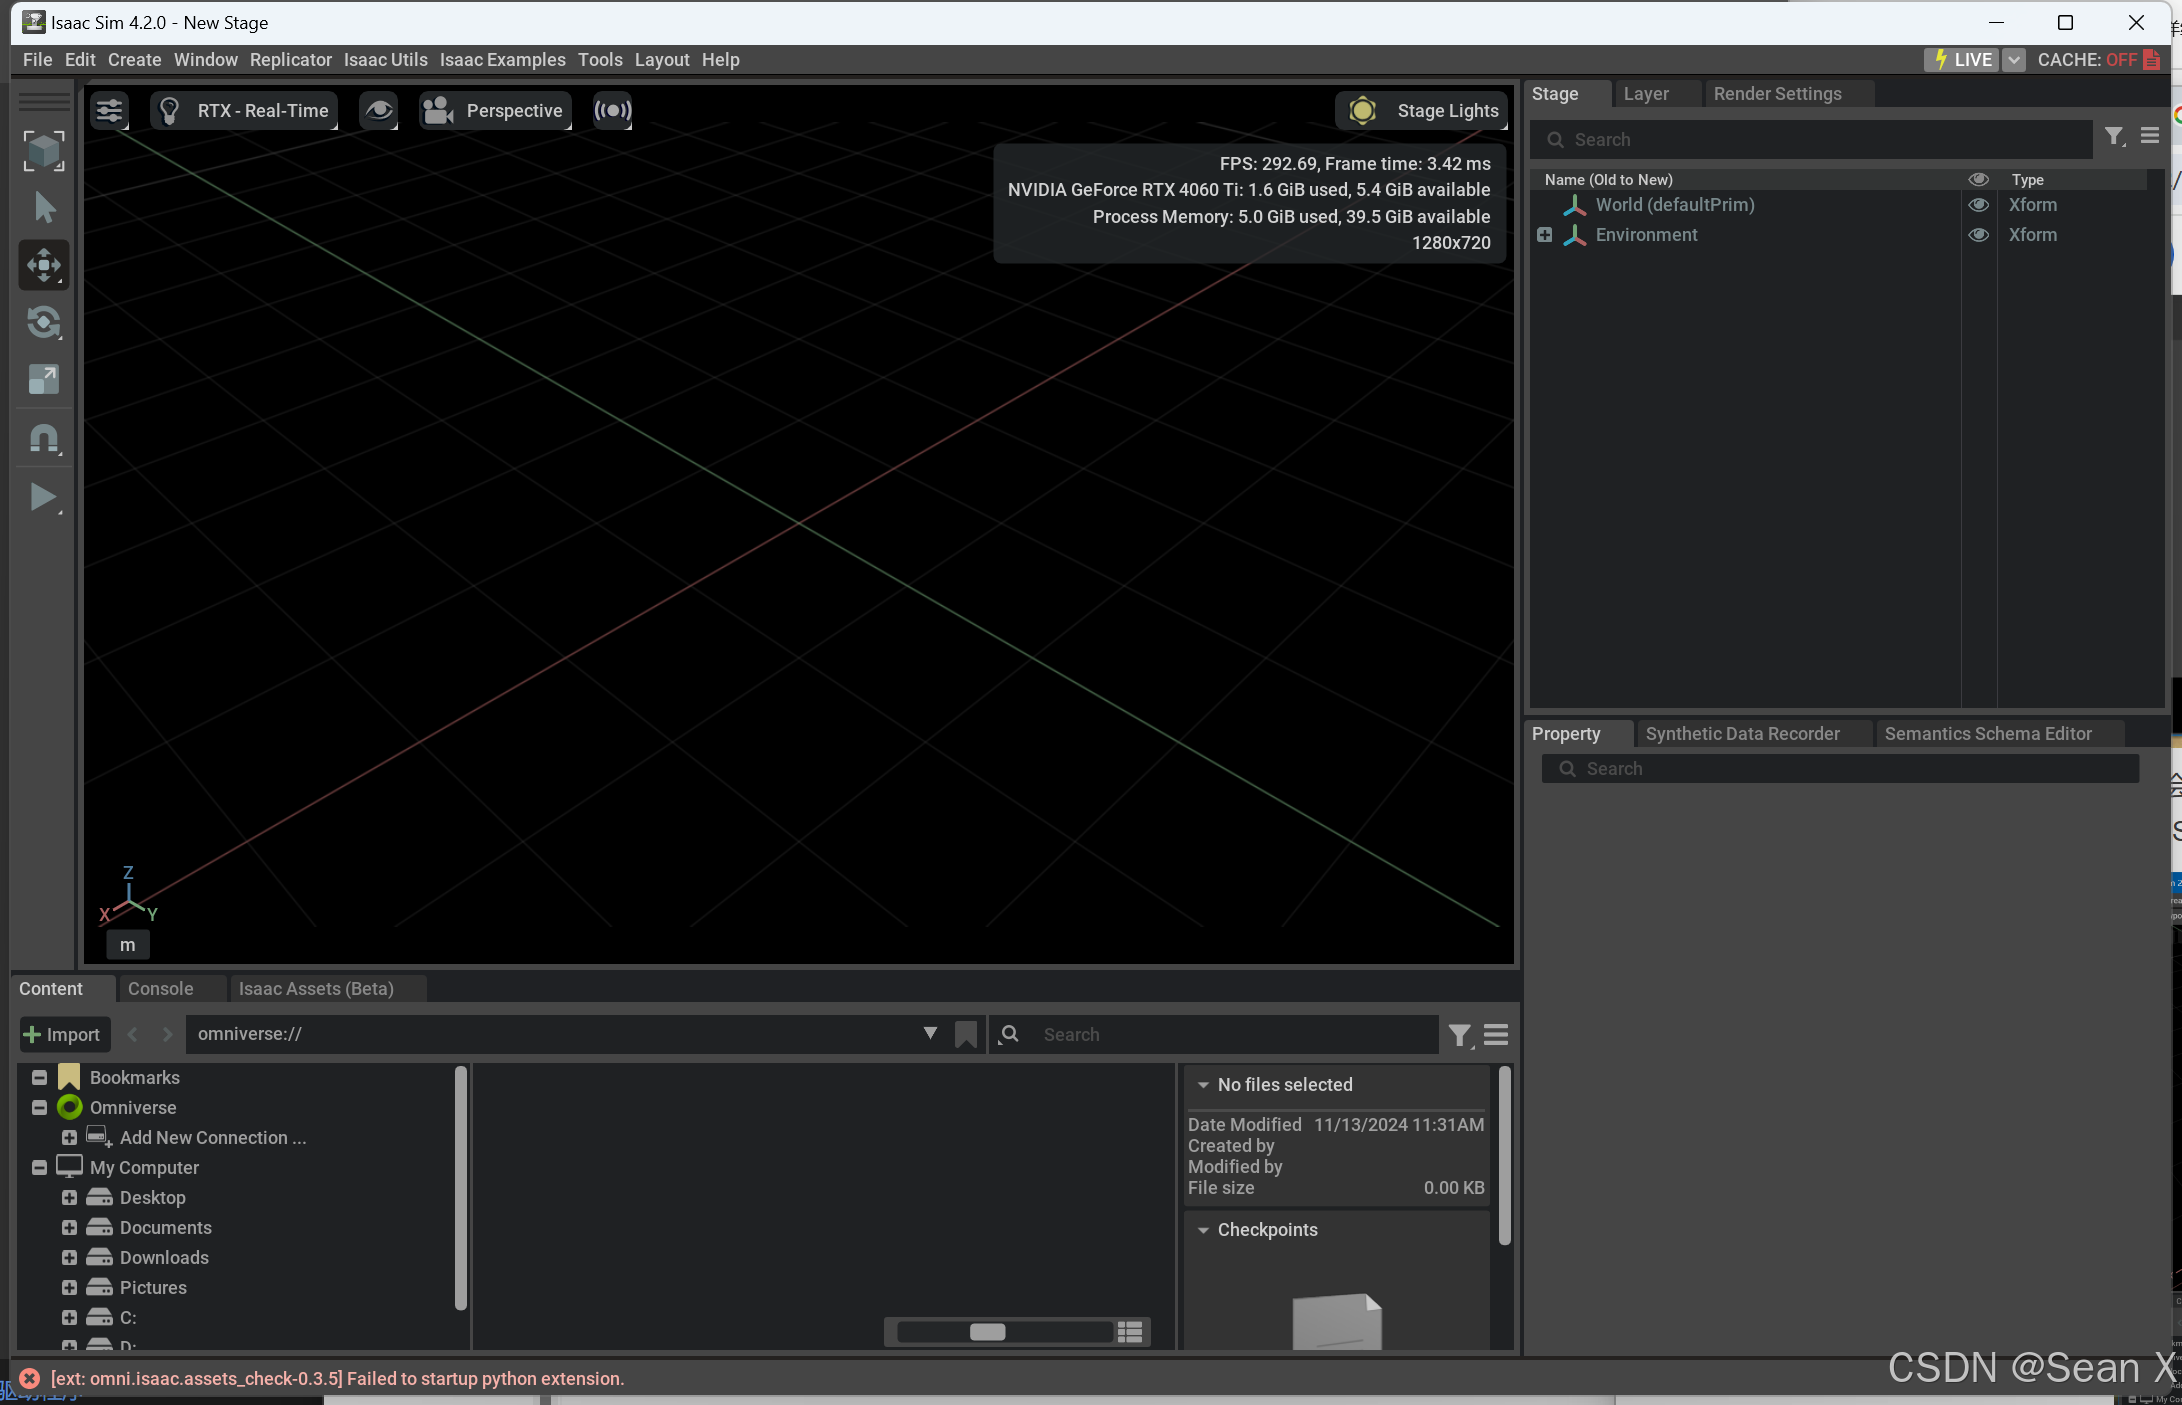
Task: Click the arrow selection tool
Action: tap(44, 208)
